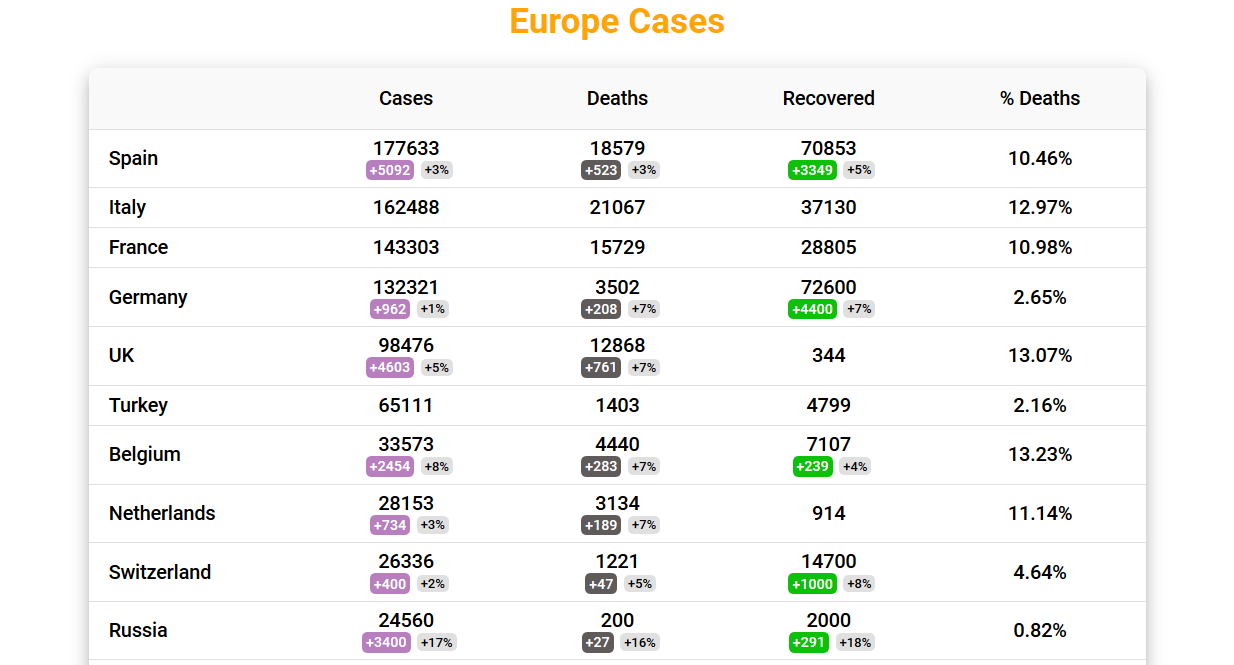Click Spain's total cases 177633
Image resolution: width=1234 pixels, height=665 pixels.
tap(406, 148)
